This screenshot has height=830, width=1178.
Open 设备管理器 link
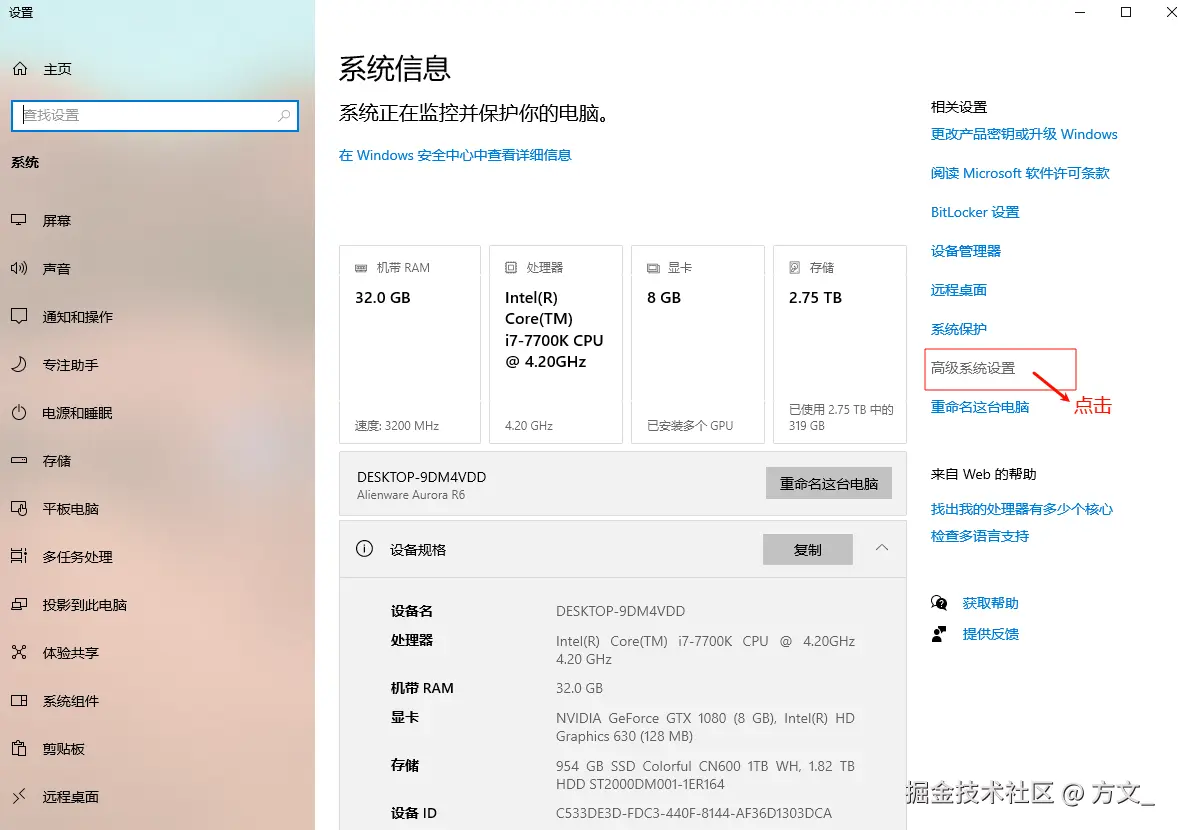(x=966, y=251)
